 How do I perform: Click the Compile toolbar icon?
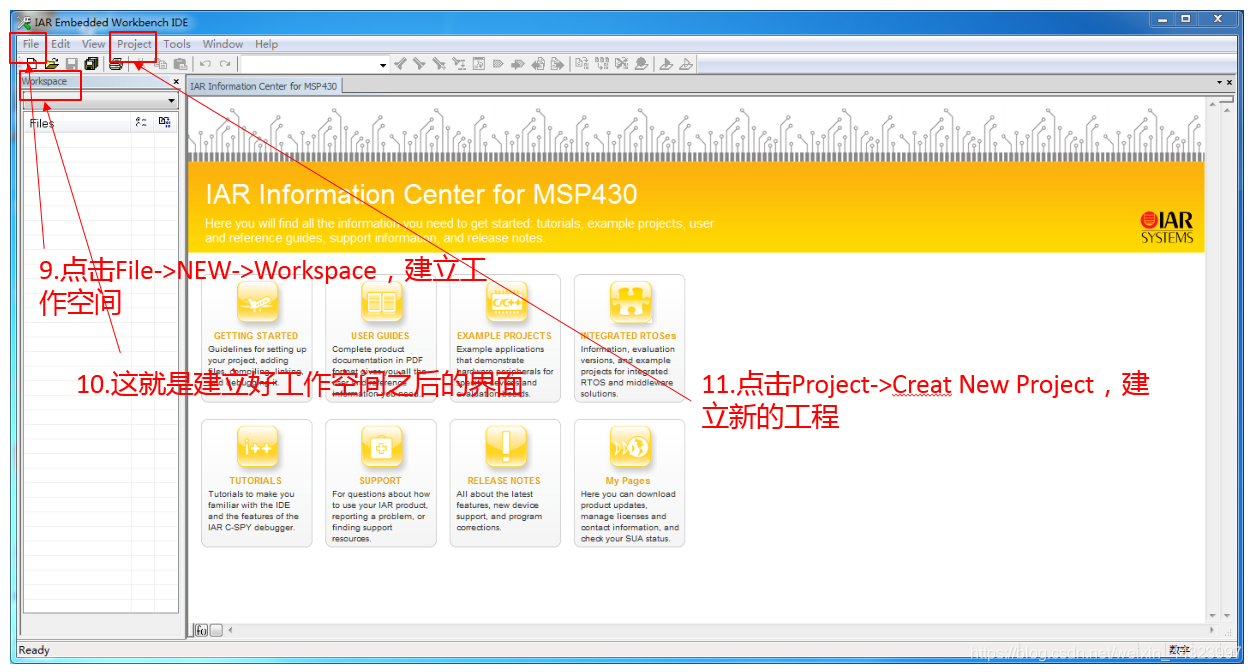tap(582, 64)
